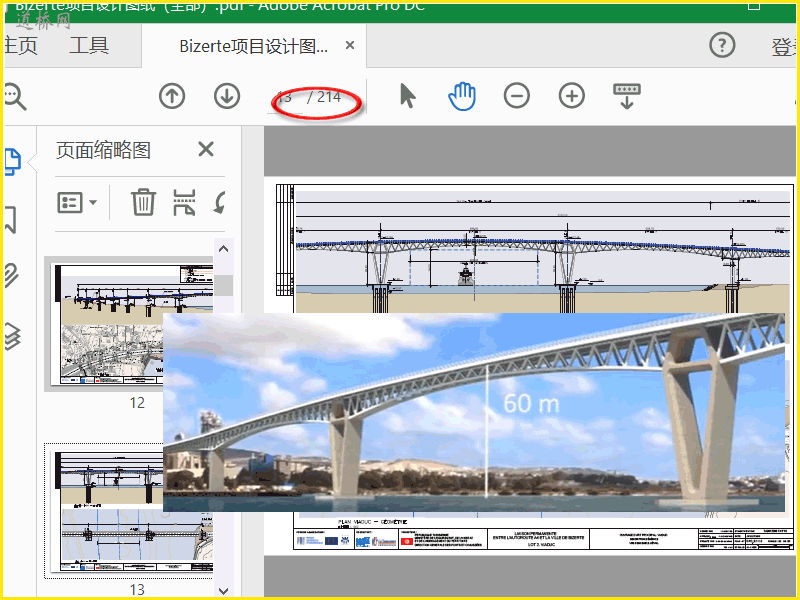This screenshot has width=800, height=600.
Task: Click the page number input field
Action: click(286, 97)
